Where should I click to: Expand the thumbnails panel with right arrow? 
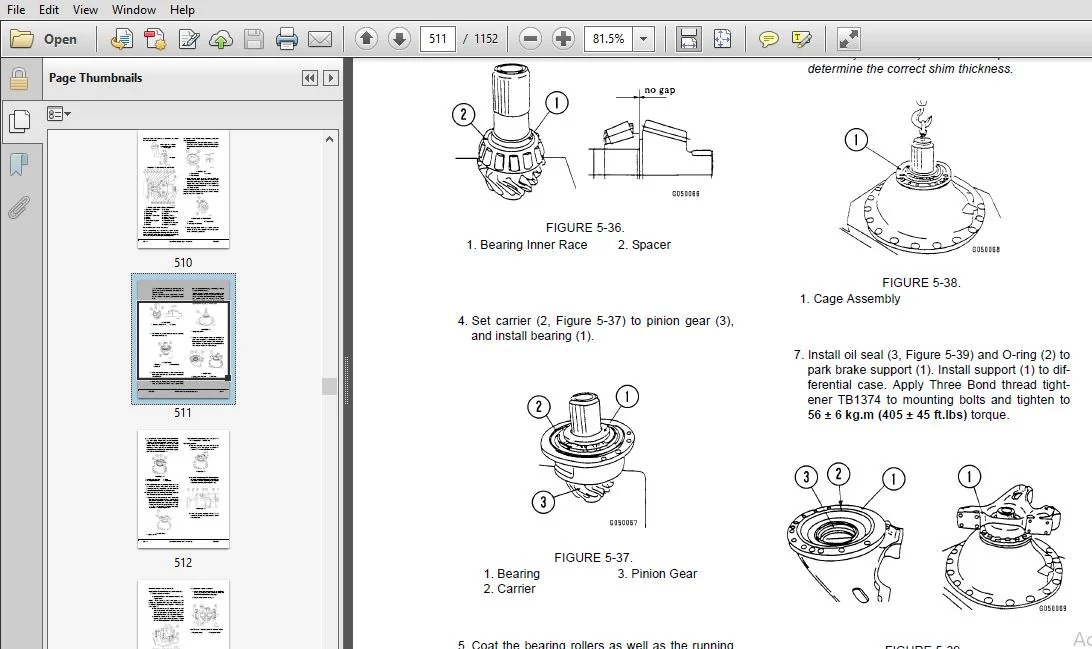pos(332,78)
